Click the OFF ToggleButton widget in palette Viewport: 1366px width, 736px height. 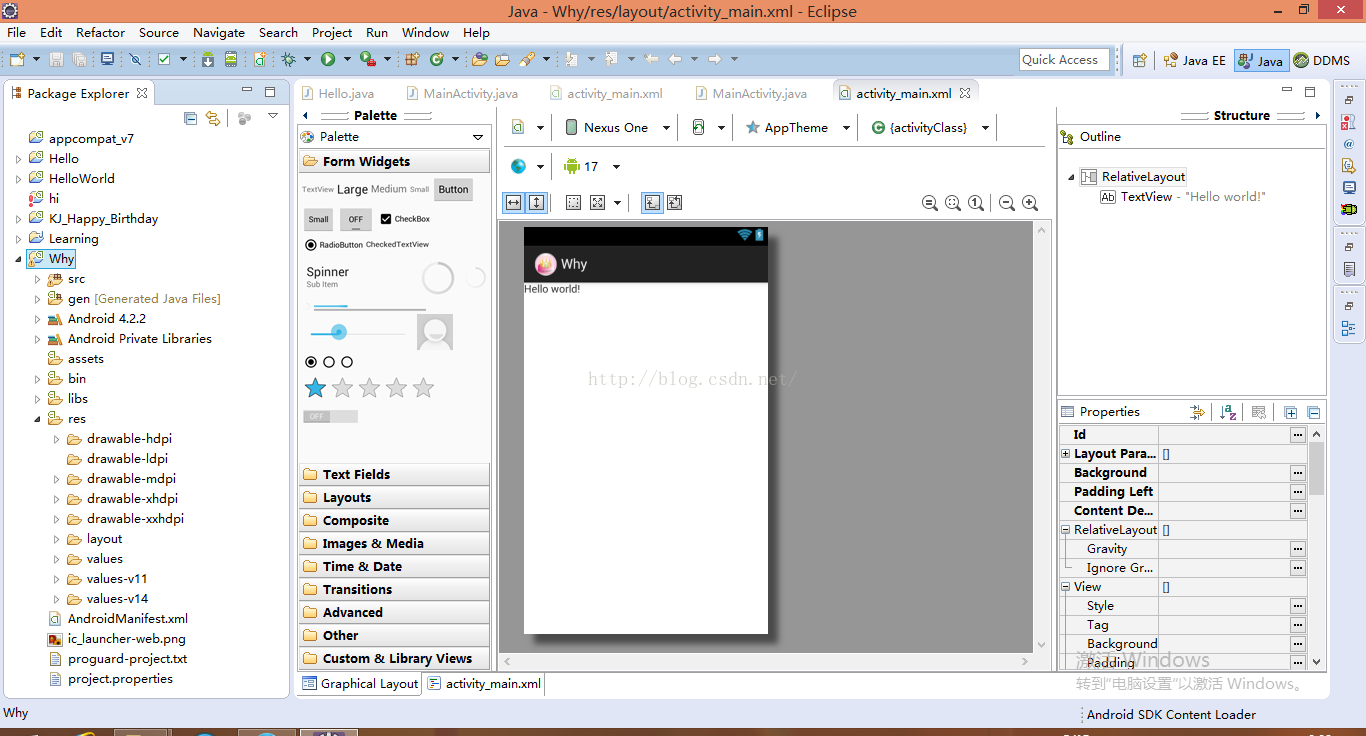(355, 220)
